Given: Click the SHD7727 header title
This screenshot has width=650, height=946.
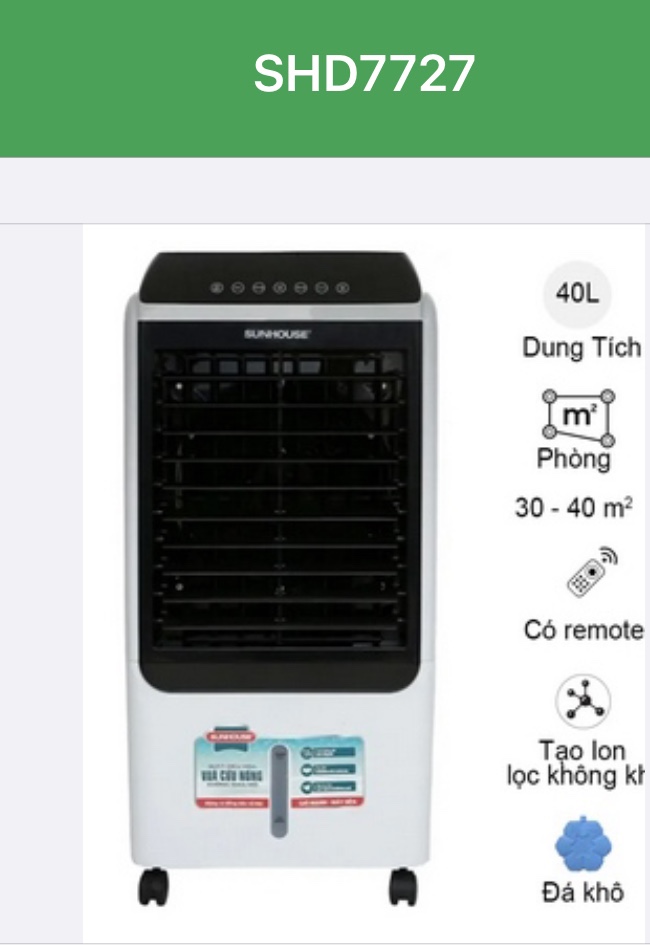Looking at the screenshot, I should point(364,74).
